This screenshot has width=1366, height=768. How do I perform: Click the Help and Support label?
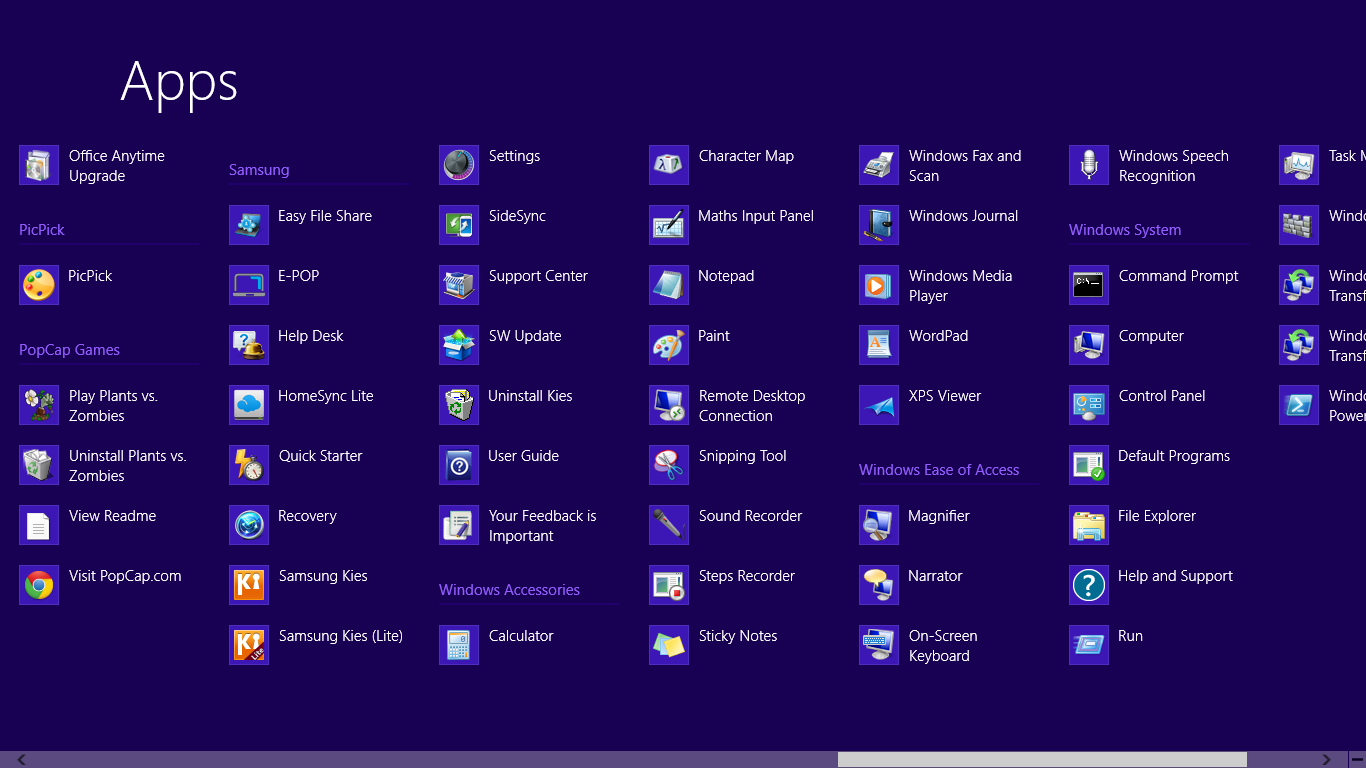point(1175,576)
